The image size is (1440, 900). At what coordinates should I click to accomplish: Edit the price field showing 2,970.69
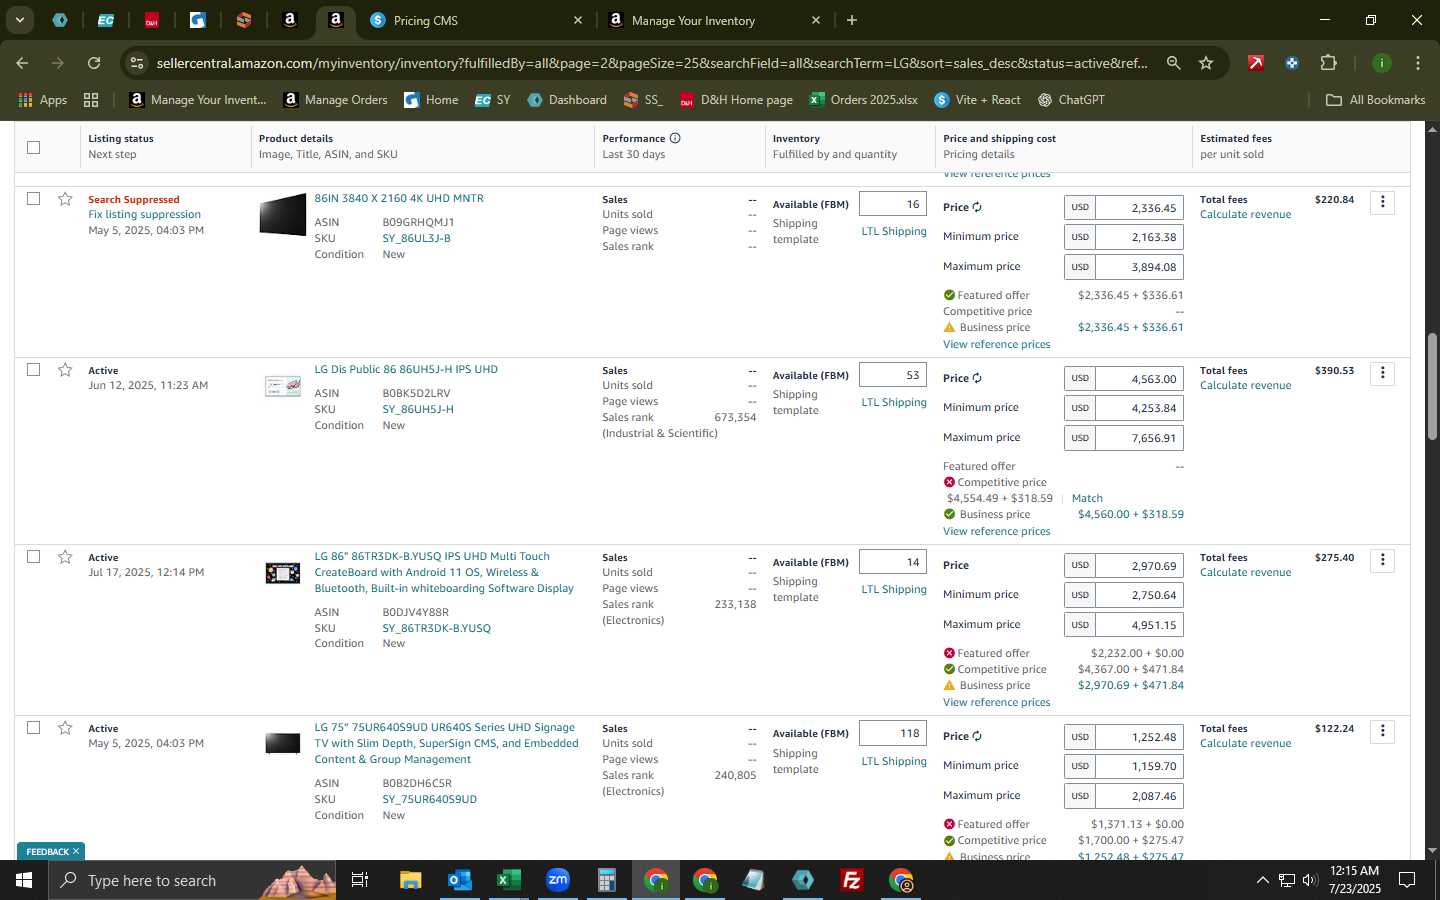point(1140,565)
